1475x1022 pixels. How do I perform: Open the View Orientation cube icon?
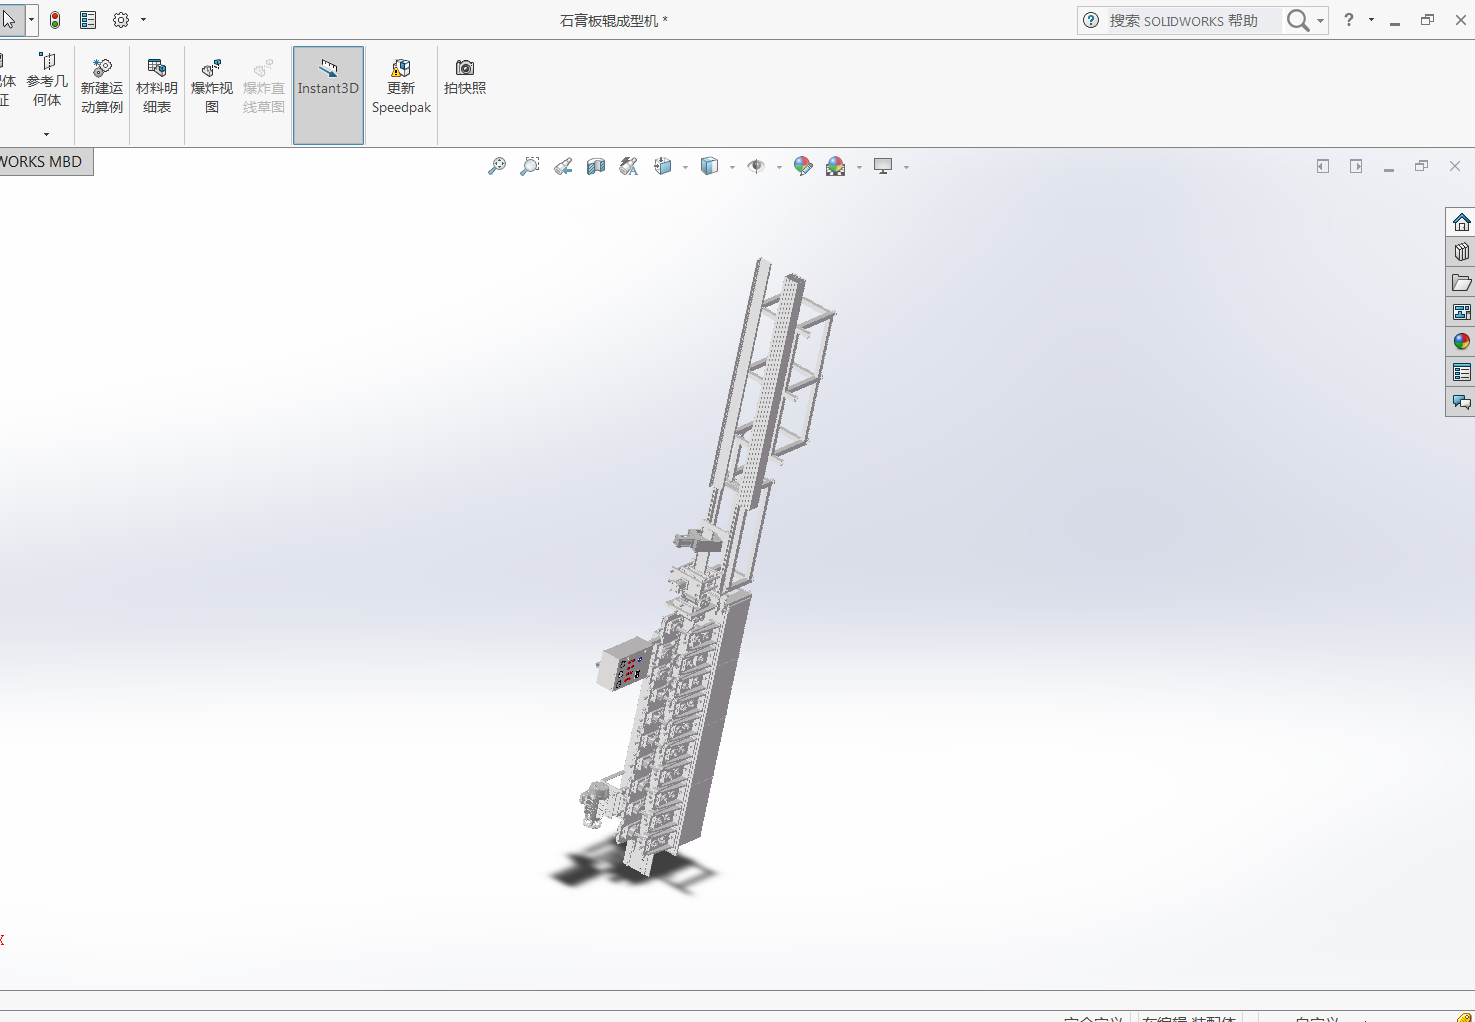coord(662,167)
